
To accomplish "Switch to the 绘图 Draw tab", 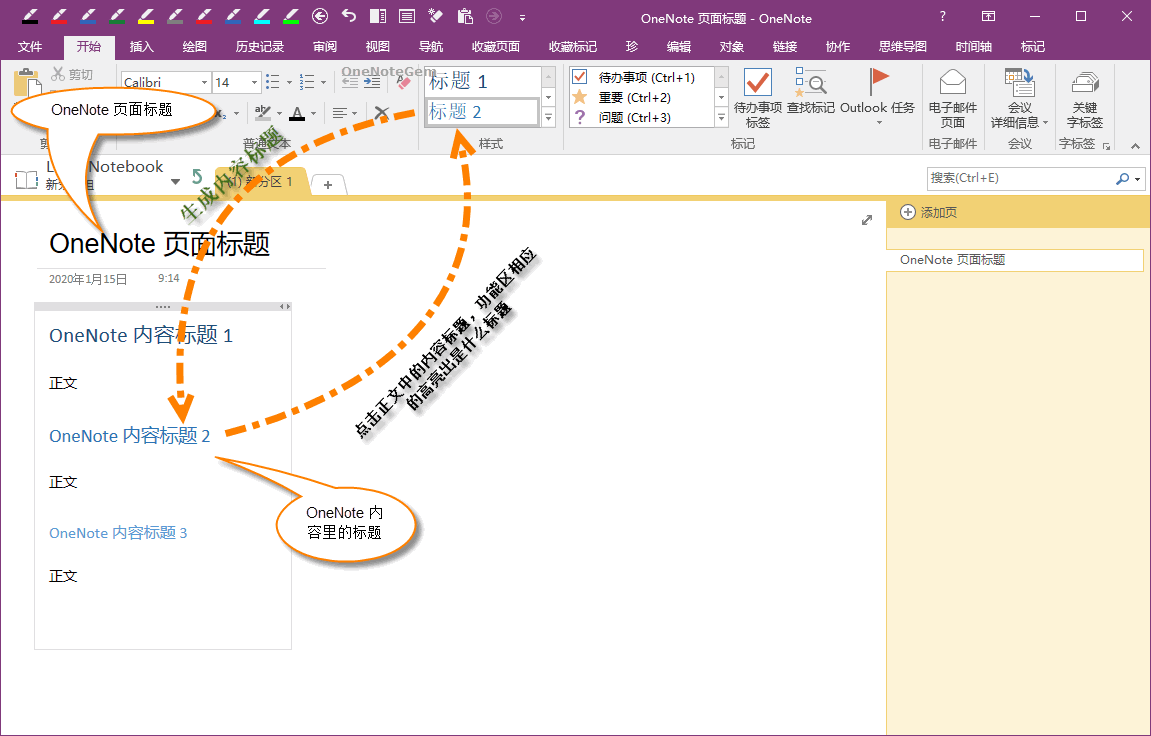I will click(195, 46).
